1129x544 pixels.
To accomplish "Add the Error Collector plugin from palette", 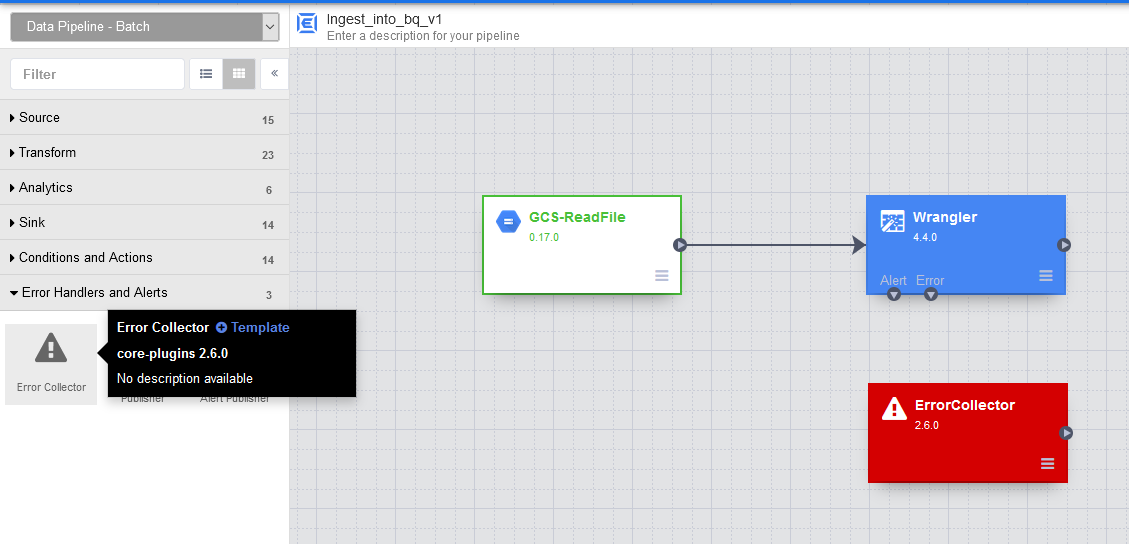I will coord(51,364).
